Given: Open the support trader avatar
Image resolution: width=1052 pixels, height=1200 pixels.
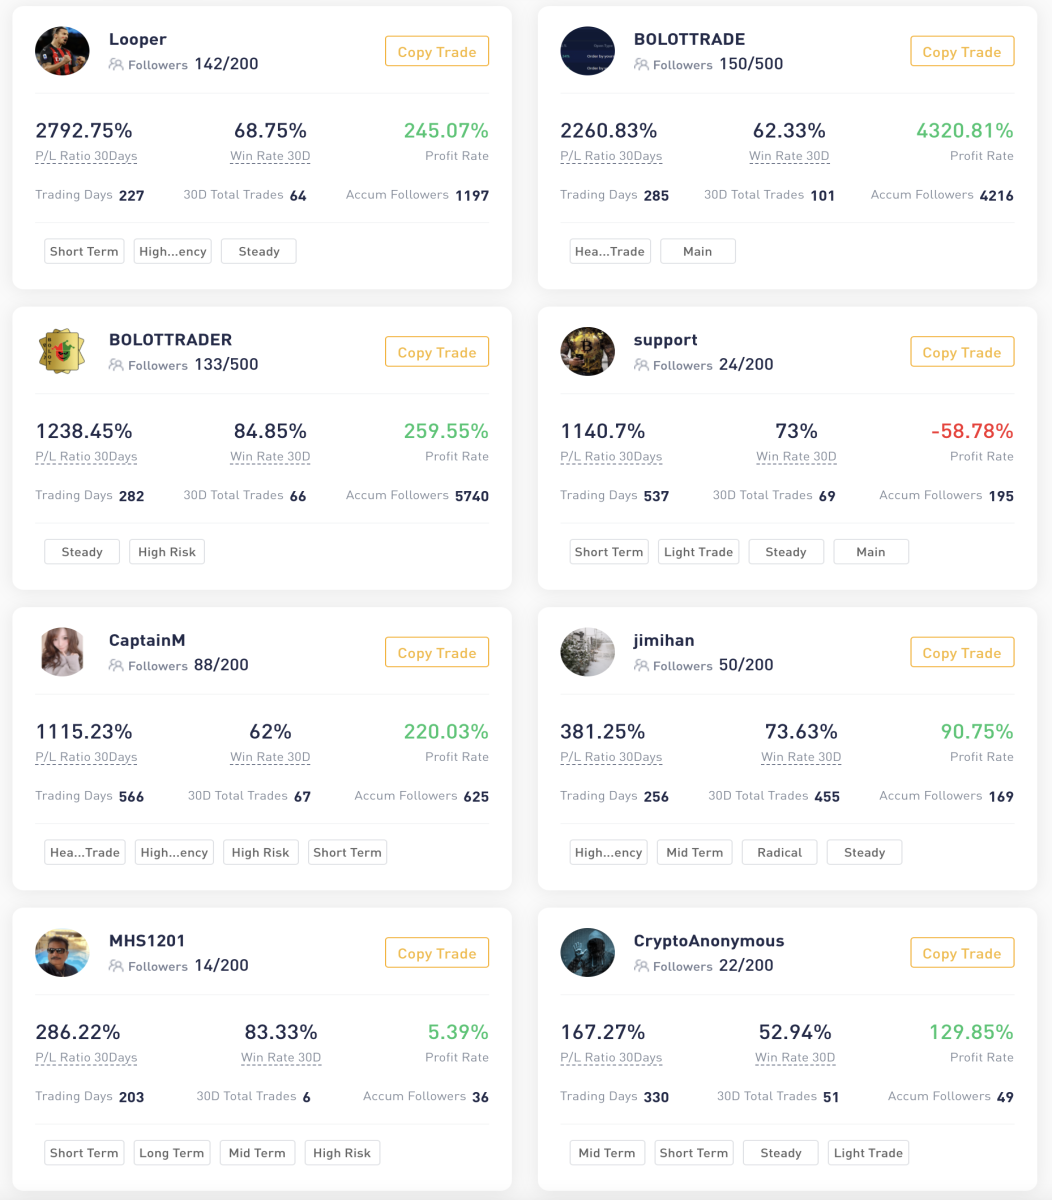Looking at the screenshot, I should tap(587, 352).
